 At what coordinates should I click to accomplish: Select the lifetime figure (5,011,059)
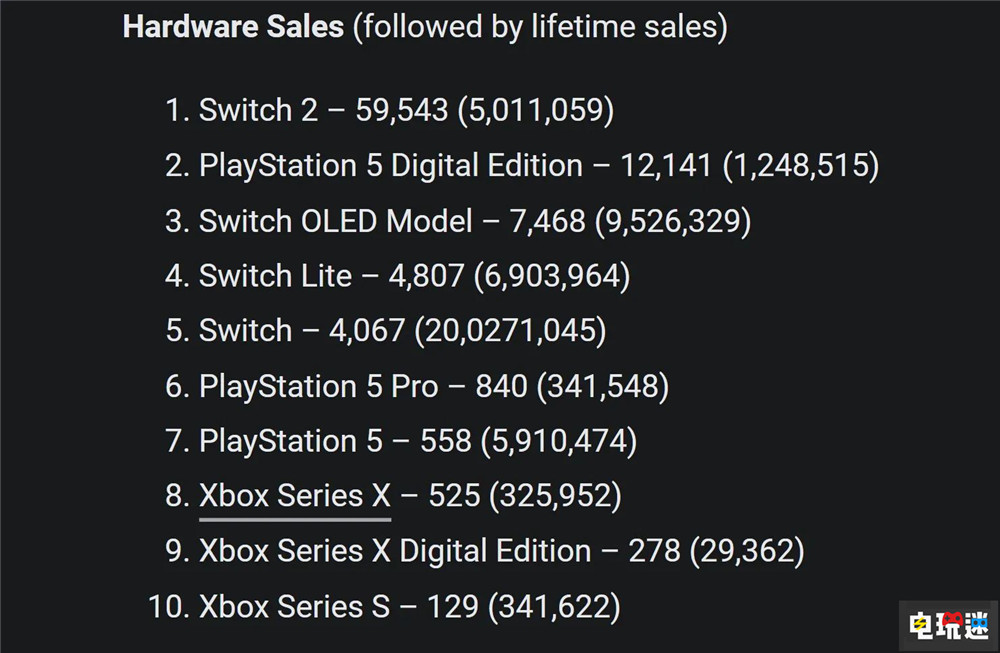click(535, 110)
